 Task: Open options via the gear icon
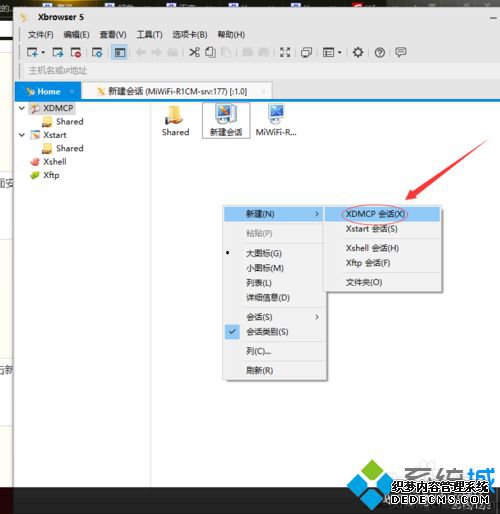[358, 52]
